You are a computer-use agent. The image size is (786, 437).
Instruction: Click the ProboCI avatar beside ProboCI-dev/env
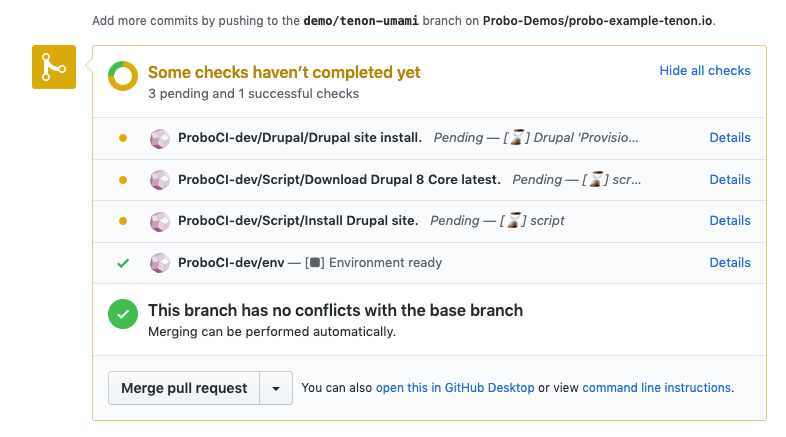(158, 263)
